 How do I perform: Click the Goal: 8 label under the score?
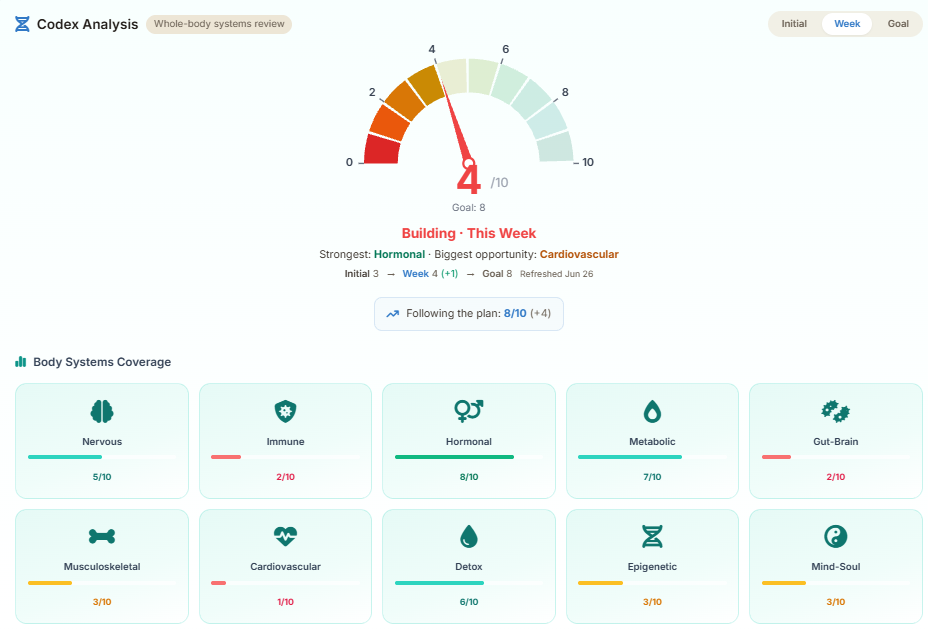pyautogui.click(x=469, y=208)
